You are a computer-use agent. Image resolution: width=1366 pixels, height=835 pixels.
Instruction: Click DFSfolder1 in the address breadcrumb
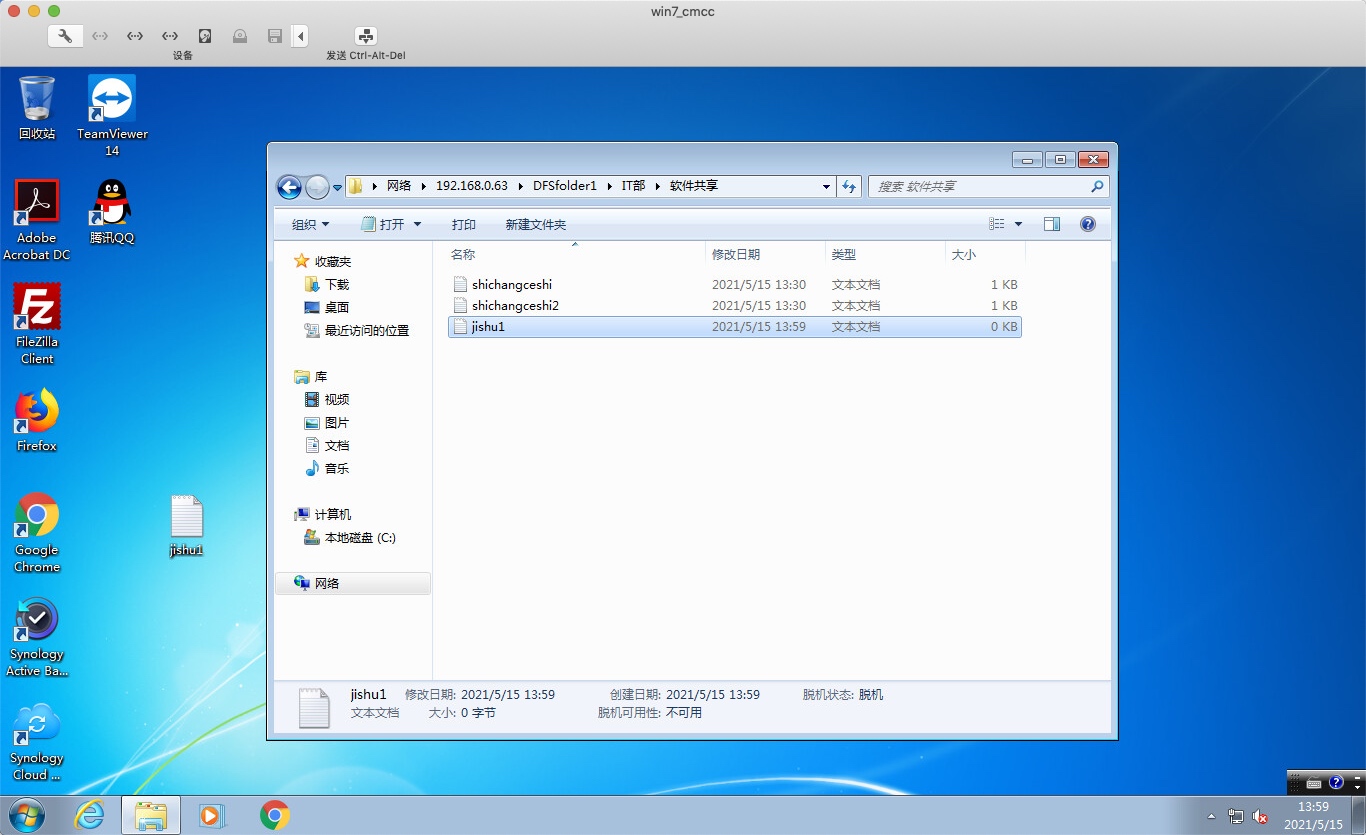[565, 186]
